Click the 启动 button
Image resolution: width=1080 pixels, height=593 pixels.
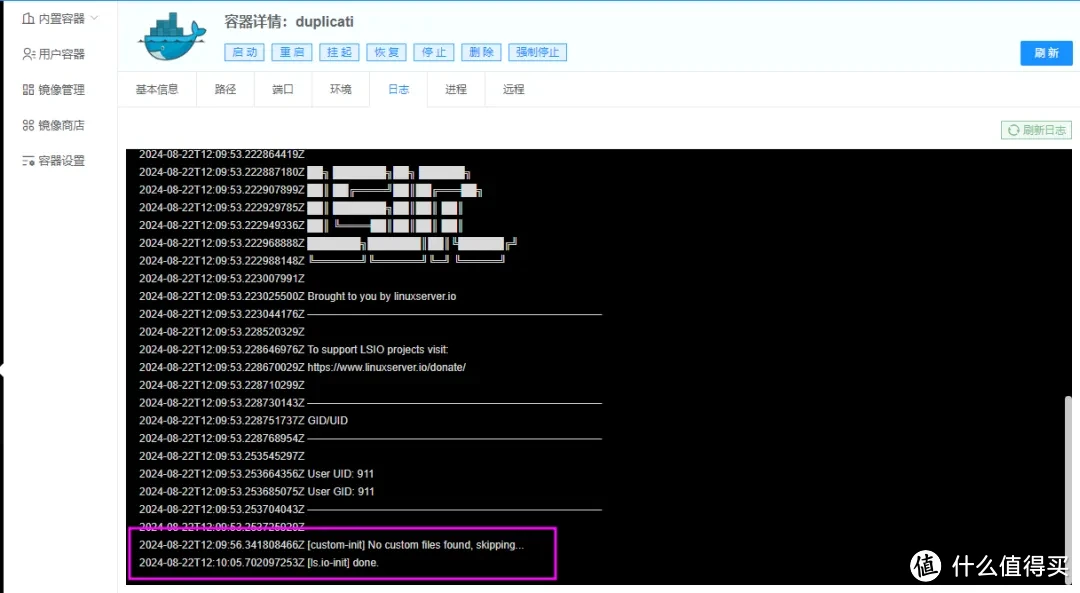click(x=245, y=52)
